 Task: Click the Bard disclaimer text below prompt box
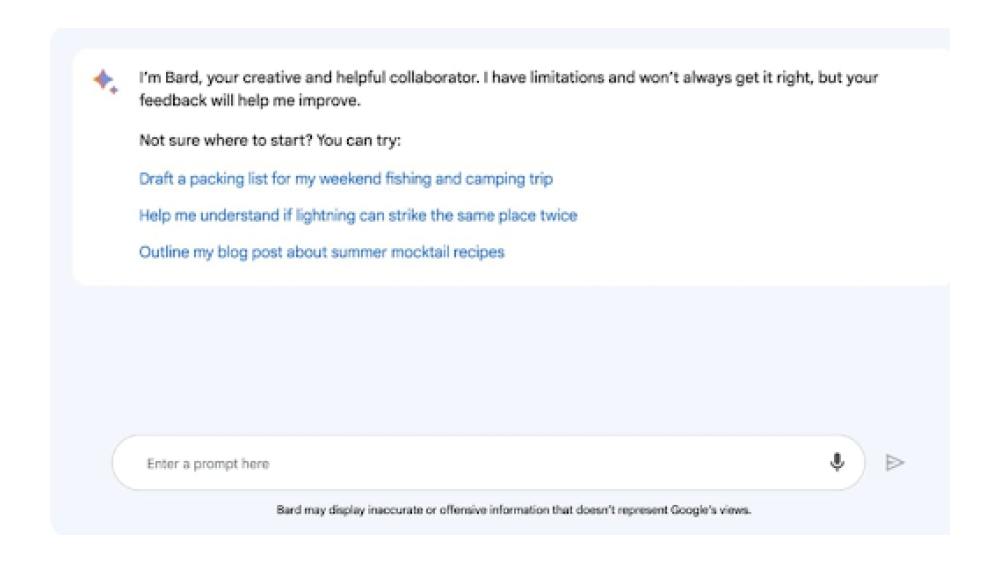click(x=513, y=510)
